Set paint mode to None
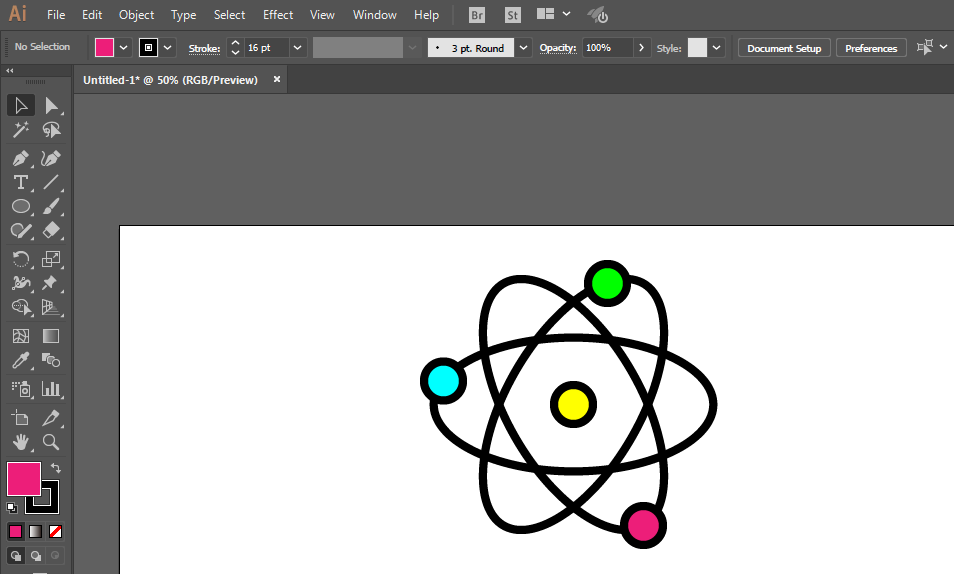This screenshot has height=574, width=954. pyautogui.click(x=55, y=531)
